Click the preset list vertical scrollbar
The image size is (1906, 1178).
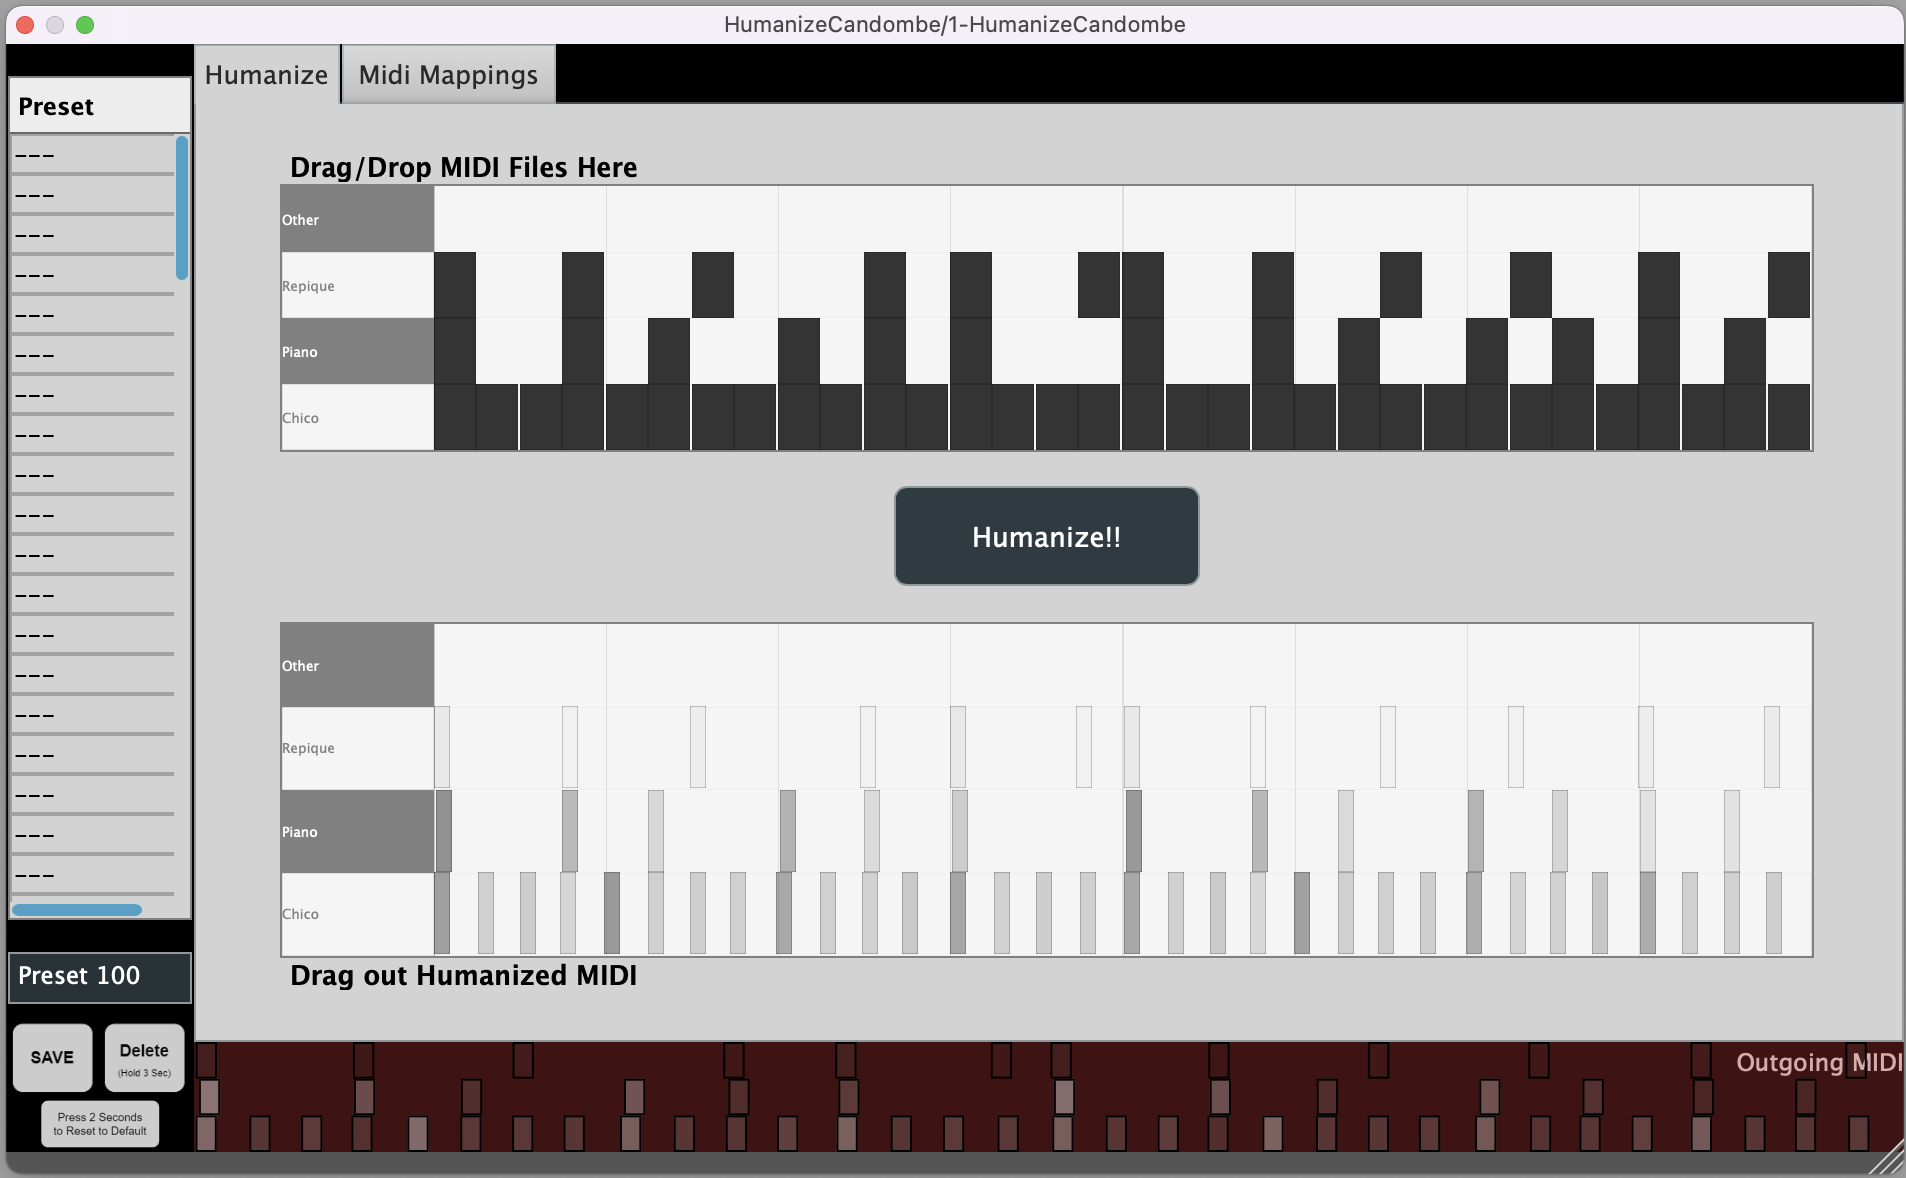[x=180, y=210]
